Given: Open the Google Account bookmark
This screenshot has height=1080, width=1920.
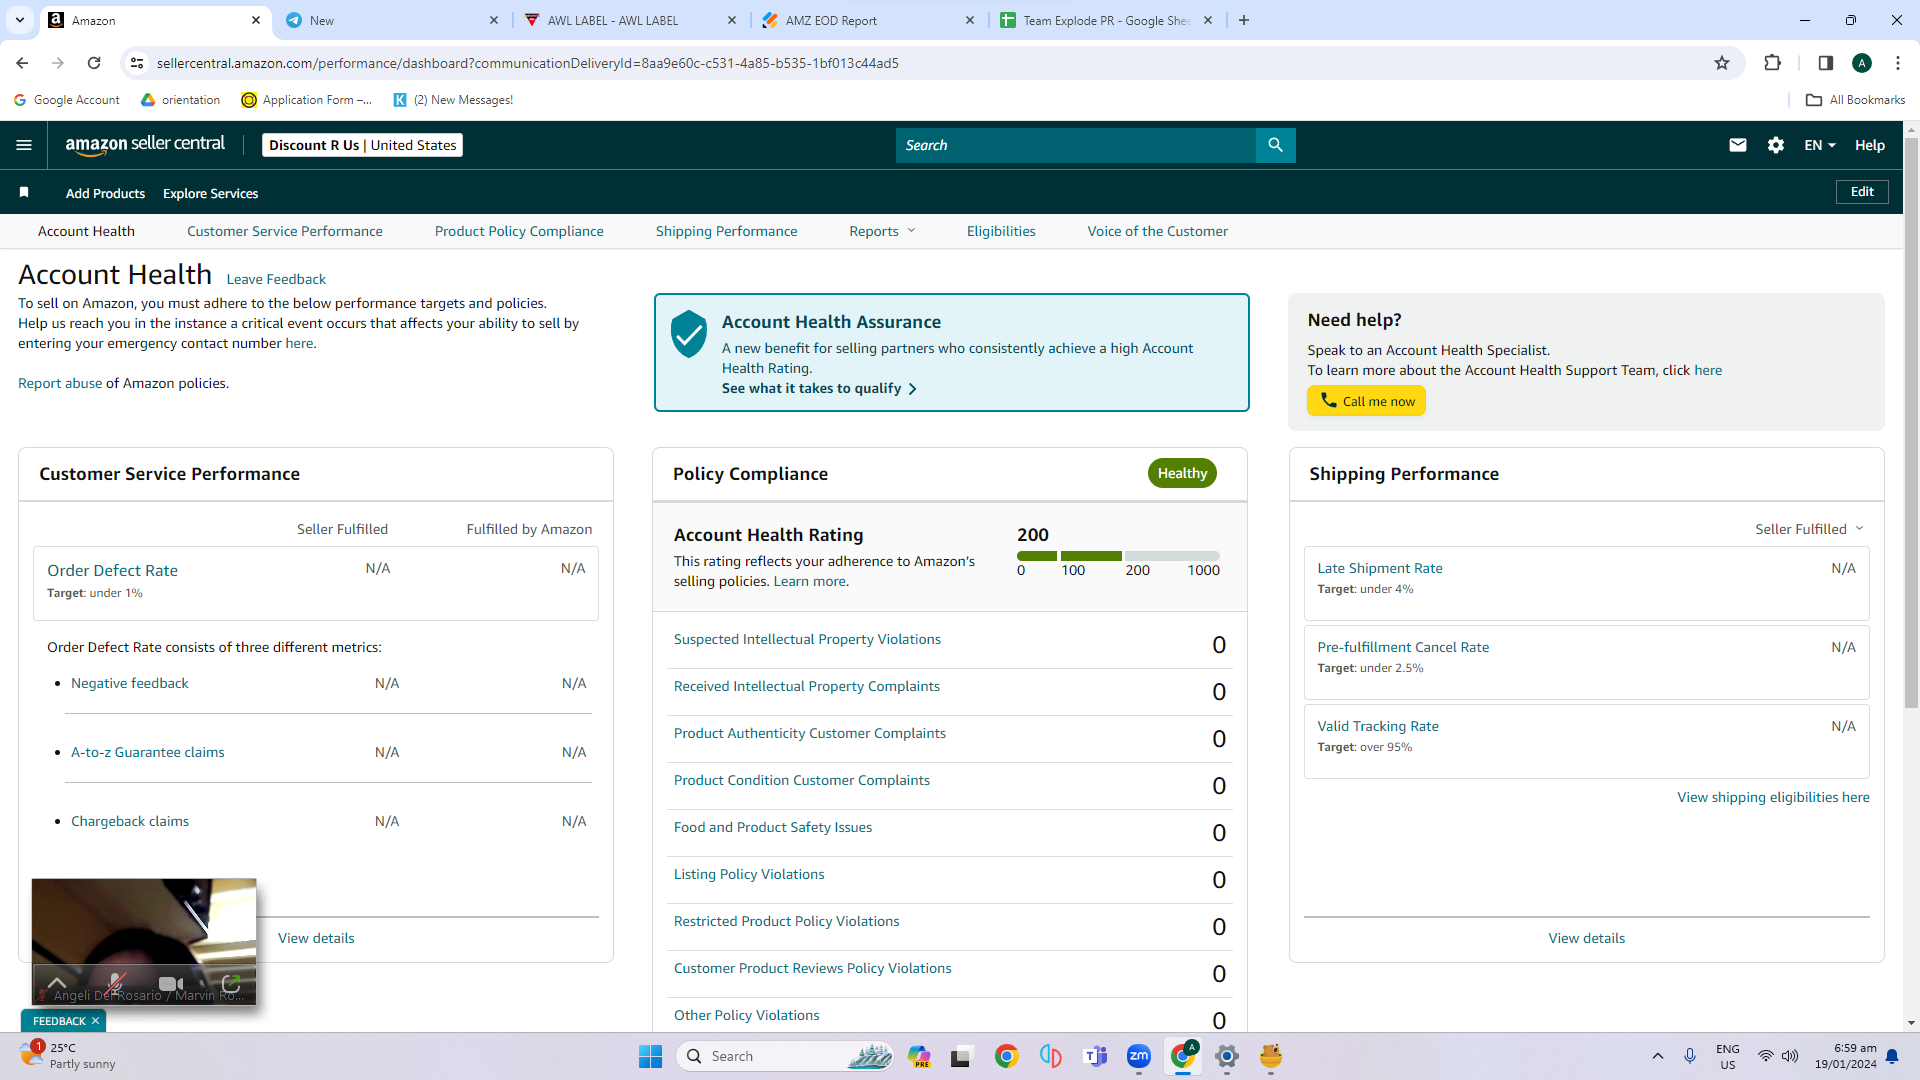Looking at the screenshot, I should [x=66, y=100].
